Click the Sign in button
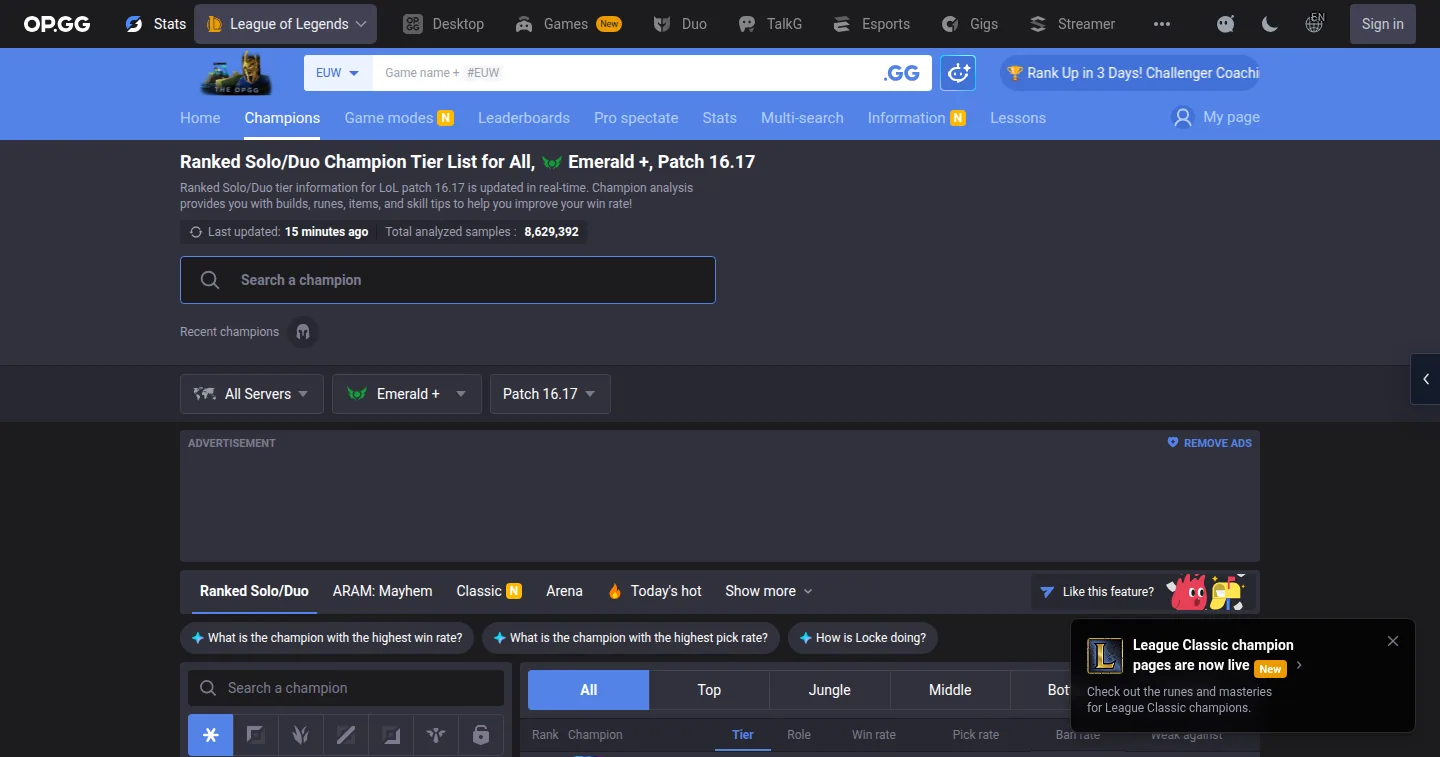1440x757 pixels. (x=1383, y=24)
